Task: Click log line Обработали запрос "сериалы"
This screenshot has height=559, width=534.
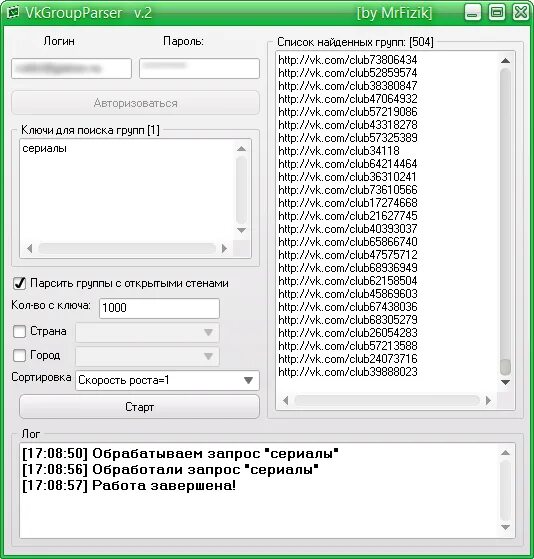Action: pyautogui.click(x=170, y=470)
